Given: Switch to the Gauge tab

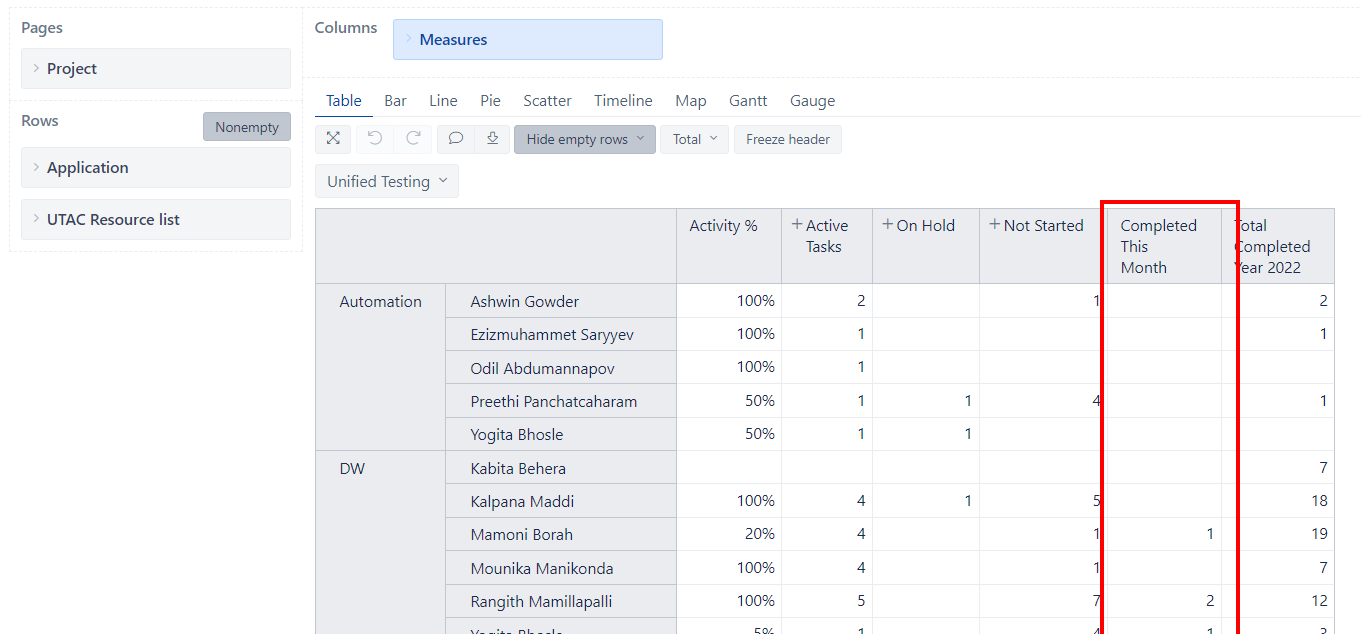Looking at the screenshot, I should [x=812, y=101].
